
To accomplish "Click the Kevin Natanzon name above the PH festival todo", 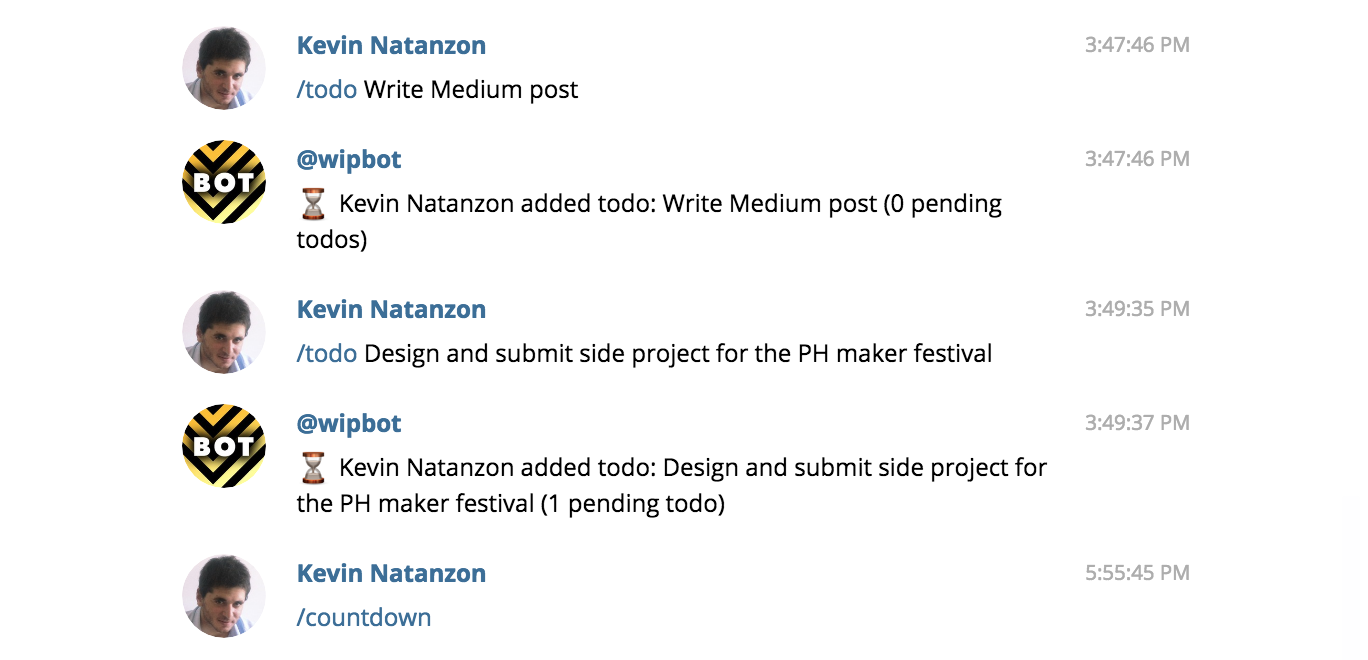I will coord(391,309).
